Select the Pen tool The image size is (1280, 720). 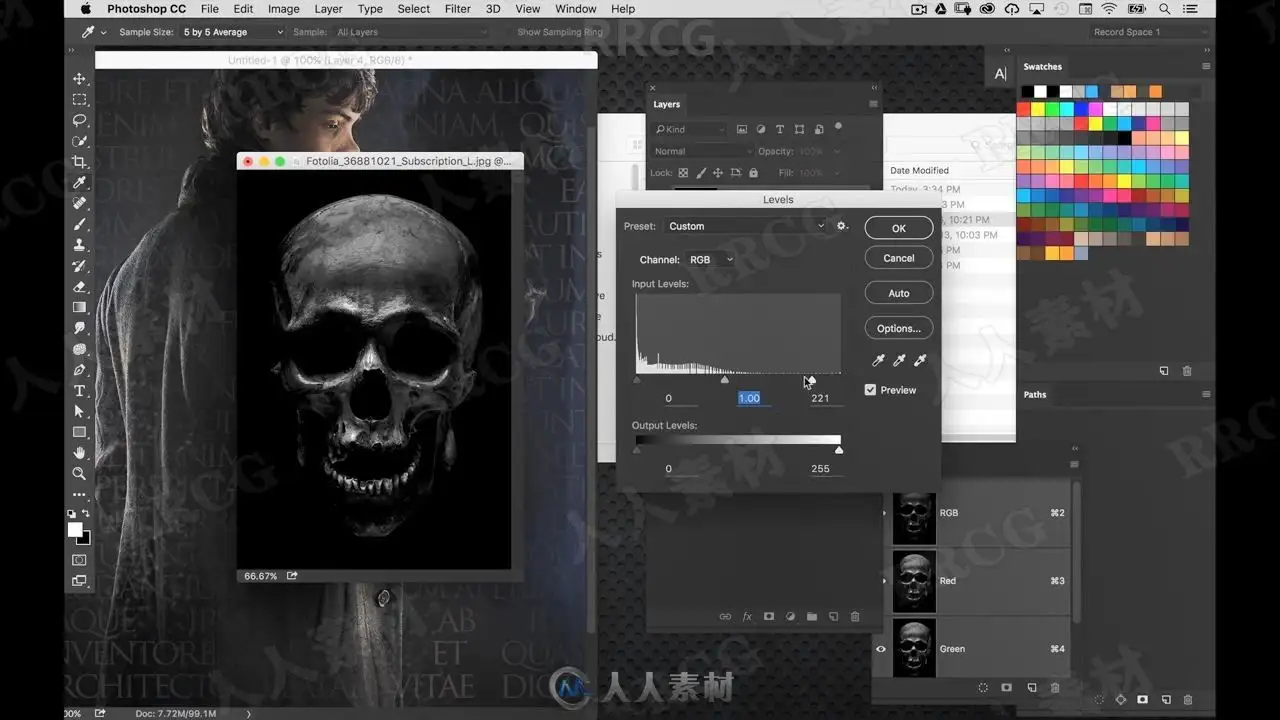80,370
